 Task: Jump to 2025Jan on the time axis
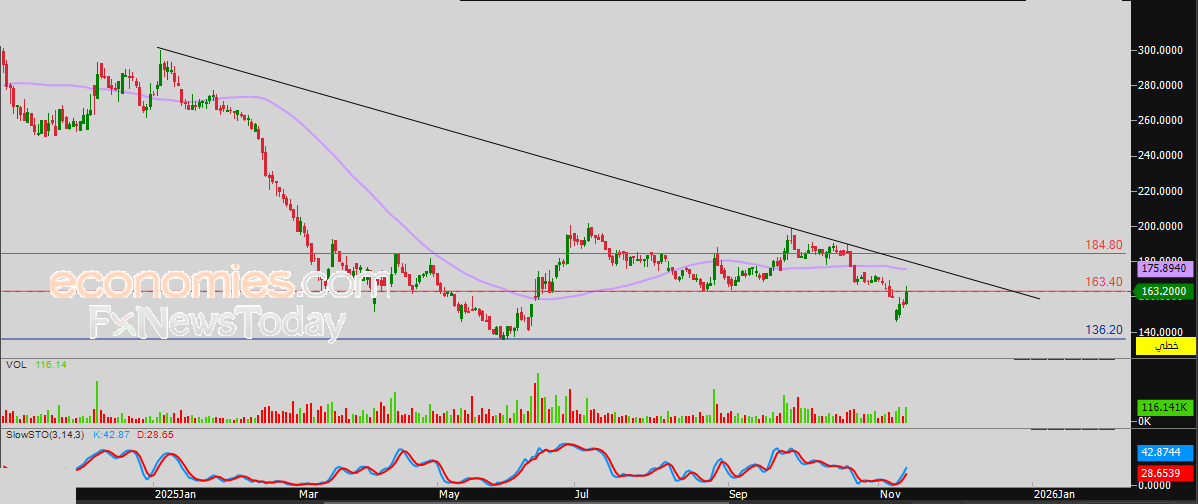pyautogui.click(x=174, y=494)
